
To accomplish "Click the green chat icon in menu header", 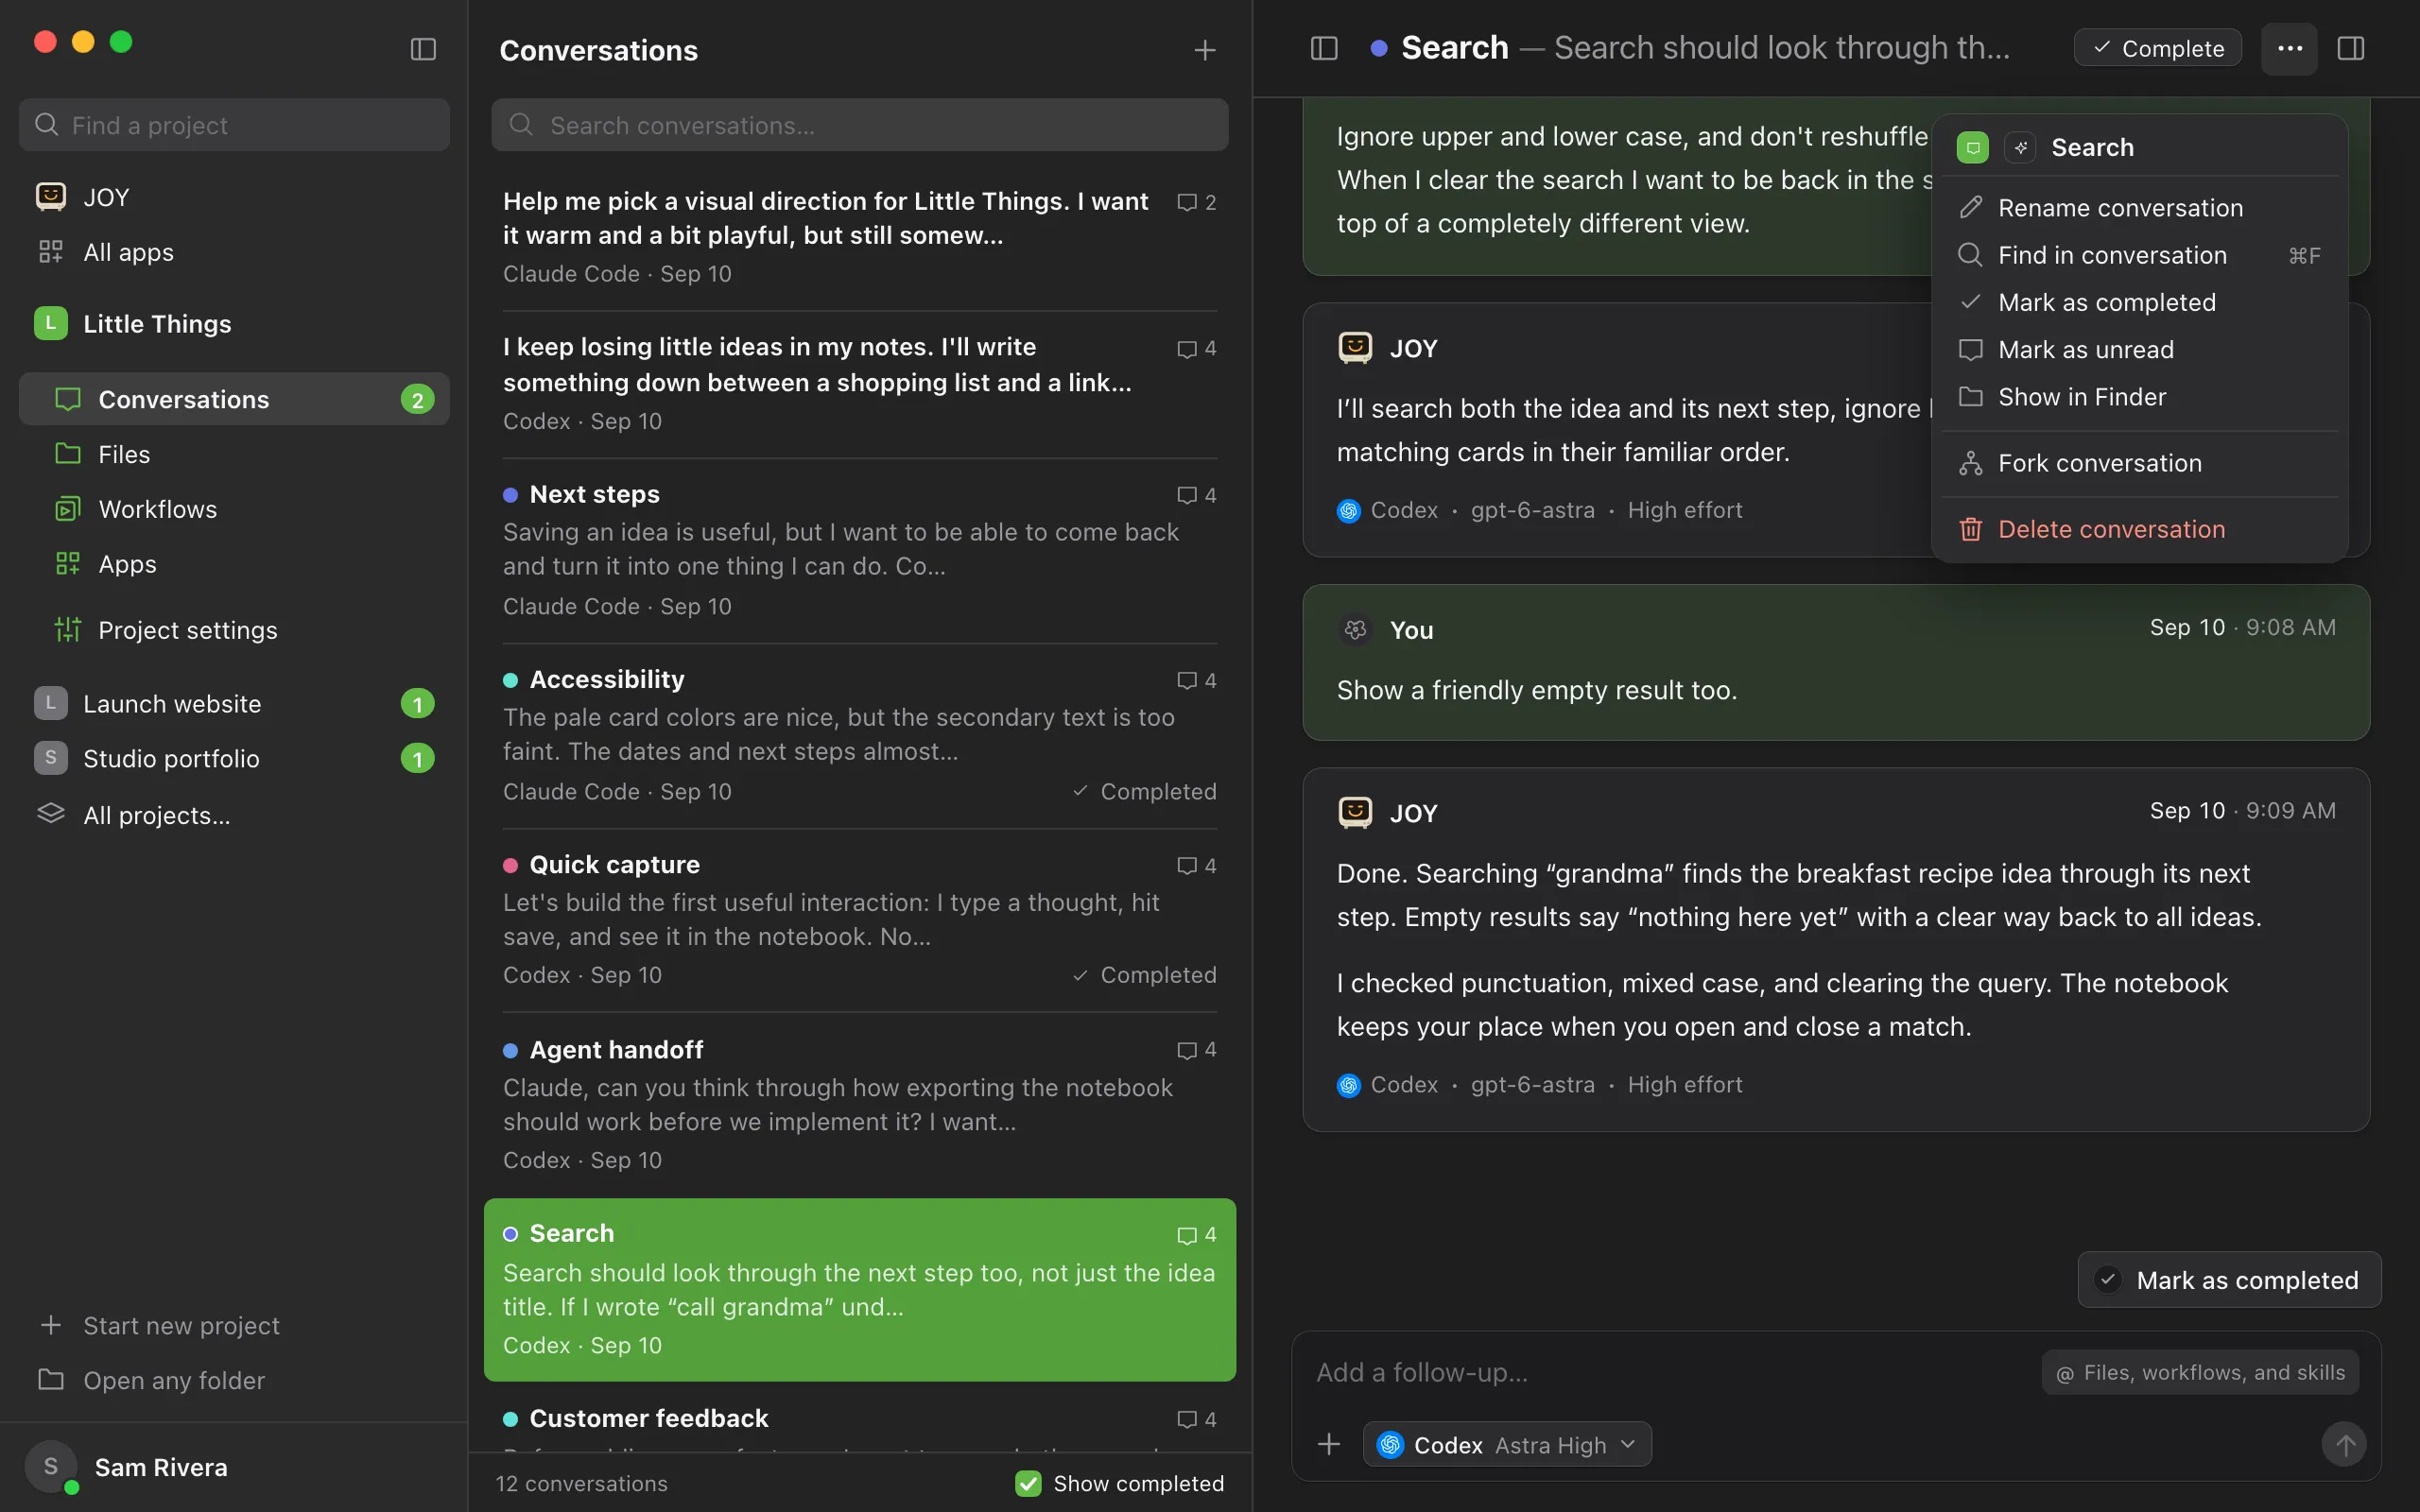I will [x=1972, y=148].
